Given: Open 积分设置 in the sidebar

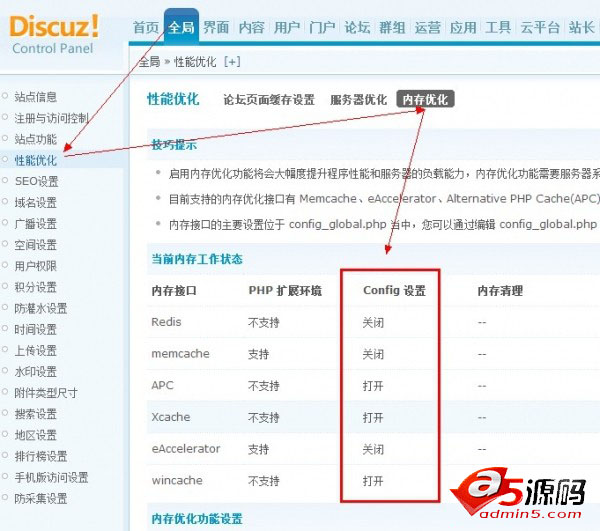Looking at the screenshot, I should point(36,287).
